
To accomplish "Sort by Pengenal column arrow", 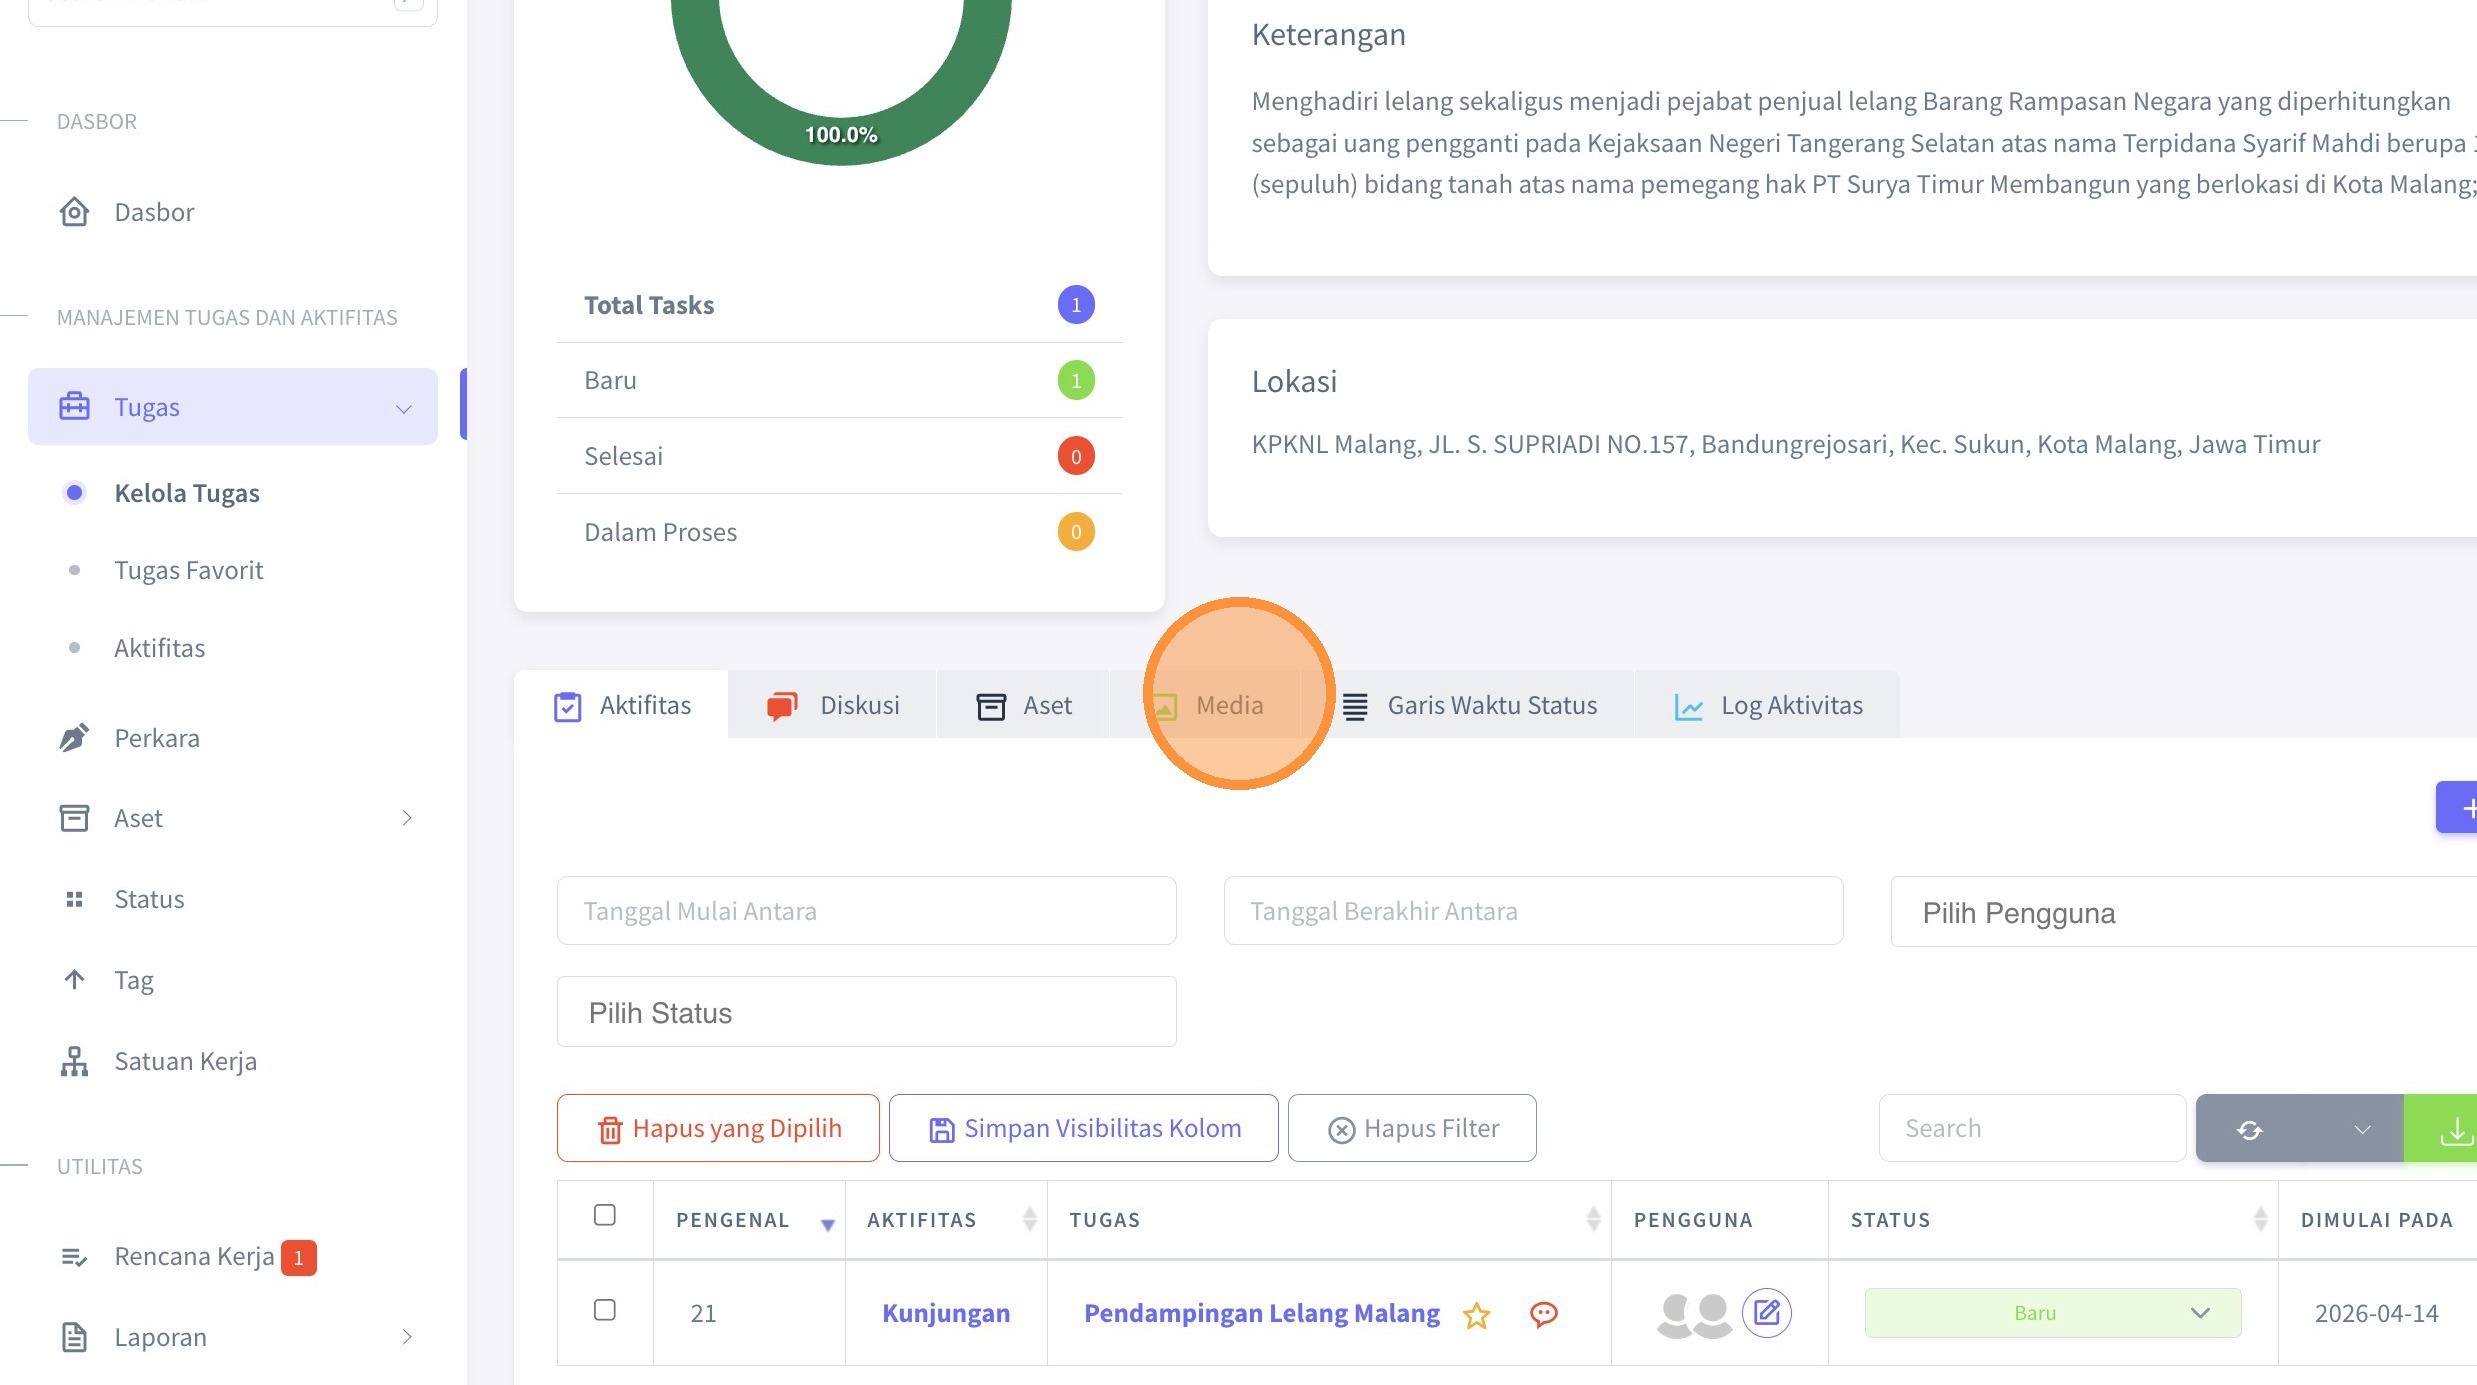I will [828, 1225].
